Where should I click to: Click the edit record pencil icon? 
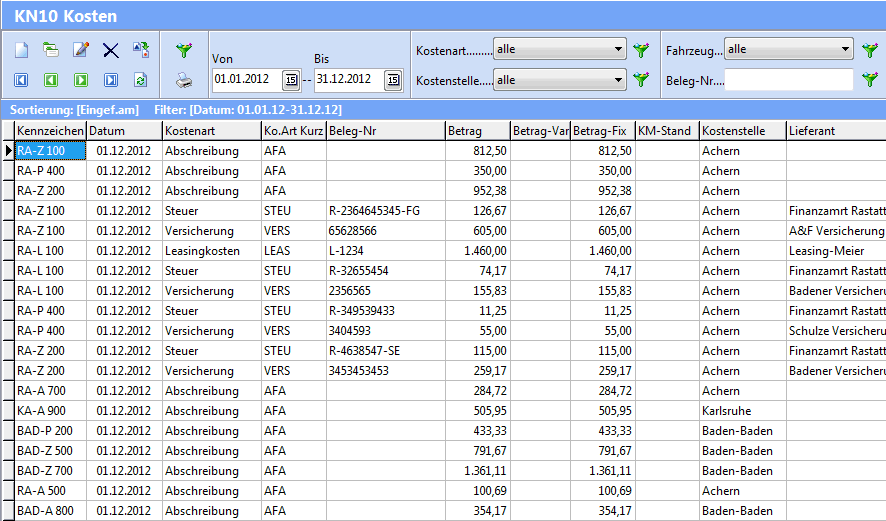tap(81, 49)
